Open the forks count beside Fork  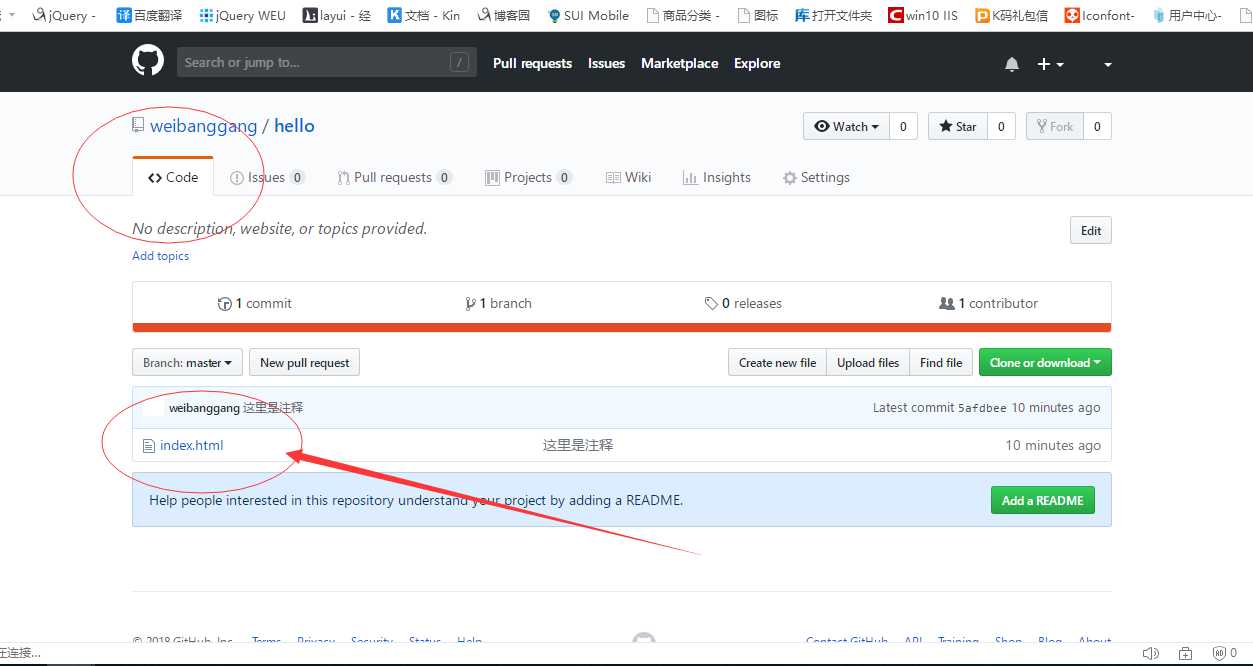[x=1097, y=126]
